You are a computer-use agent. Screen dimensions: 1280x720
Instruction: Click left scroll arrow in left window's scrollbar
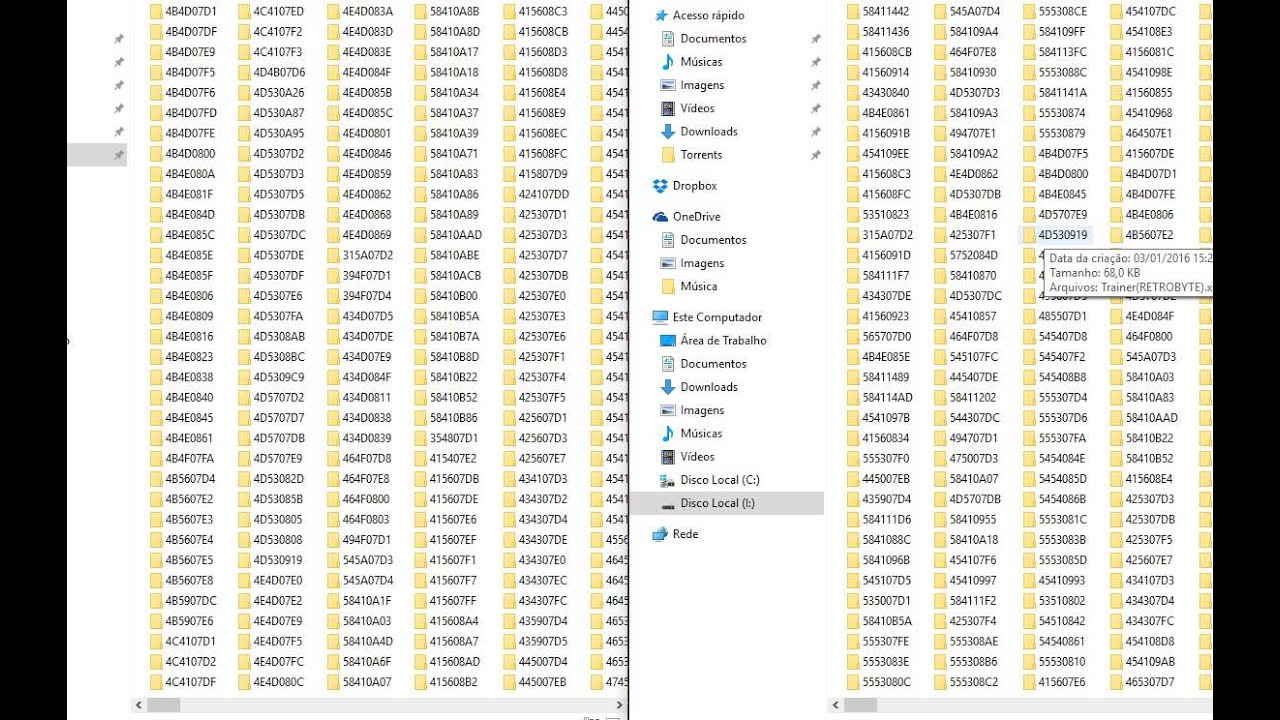(138, 705)
